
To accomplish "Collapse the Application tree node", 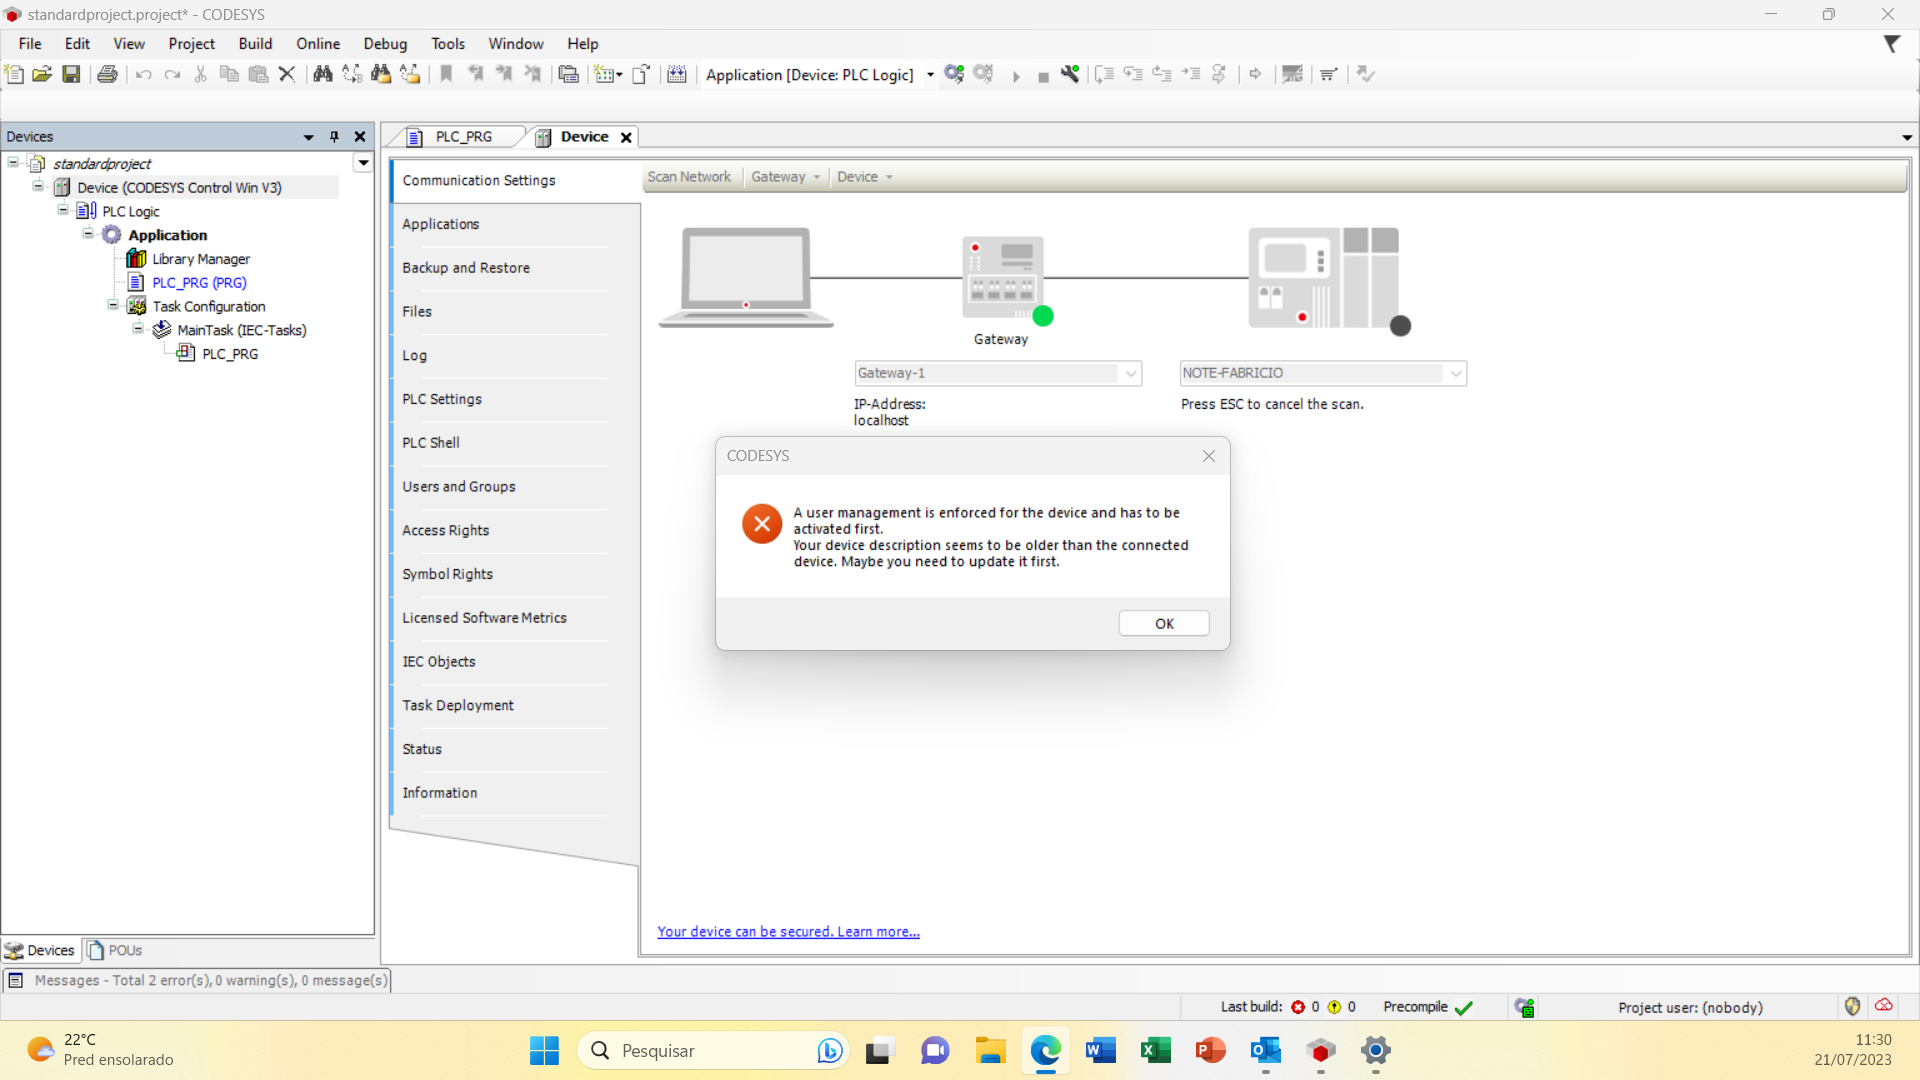I will [x=88, y=234].
